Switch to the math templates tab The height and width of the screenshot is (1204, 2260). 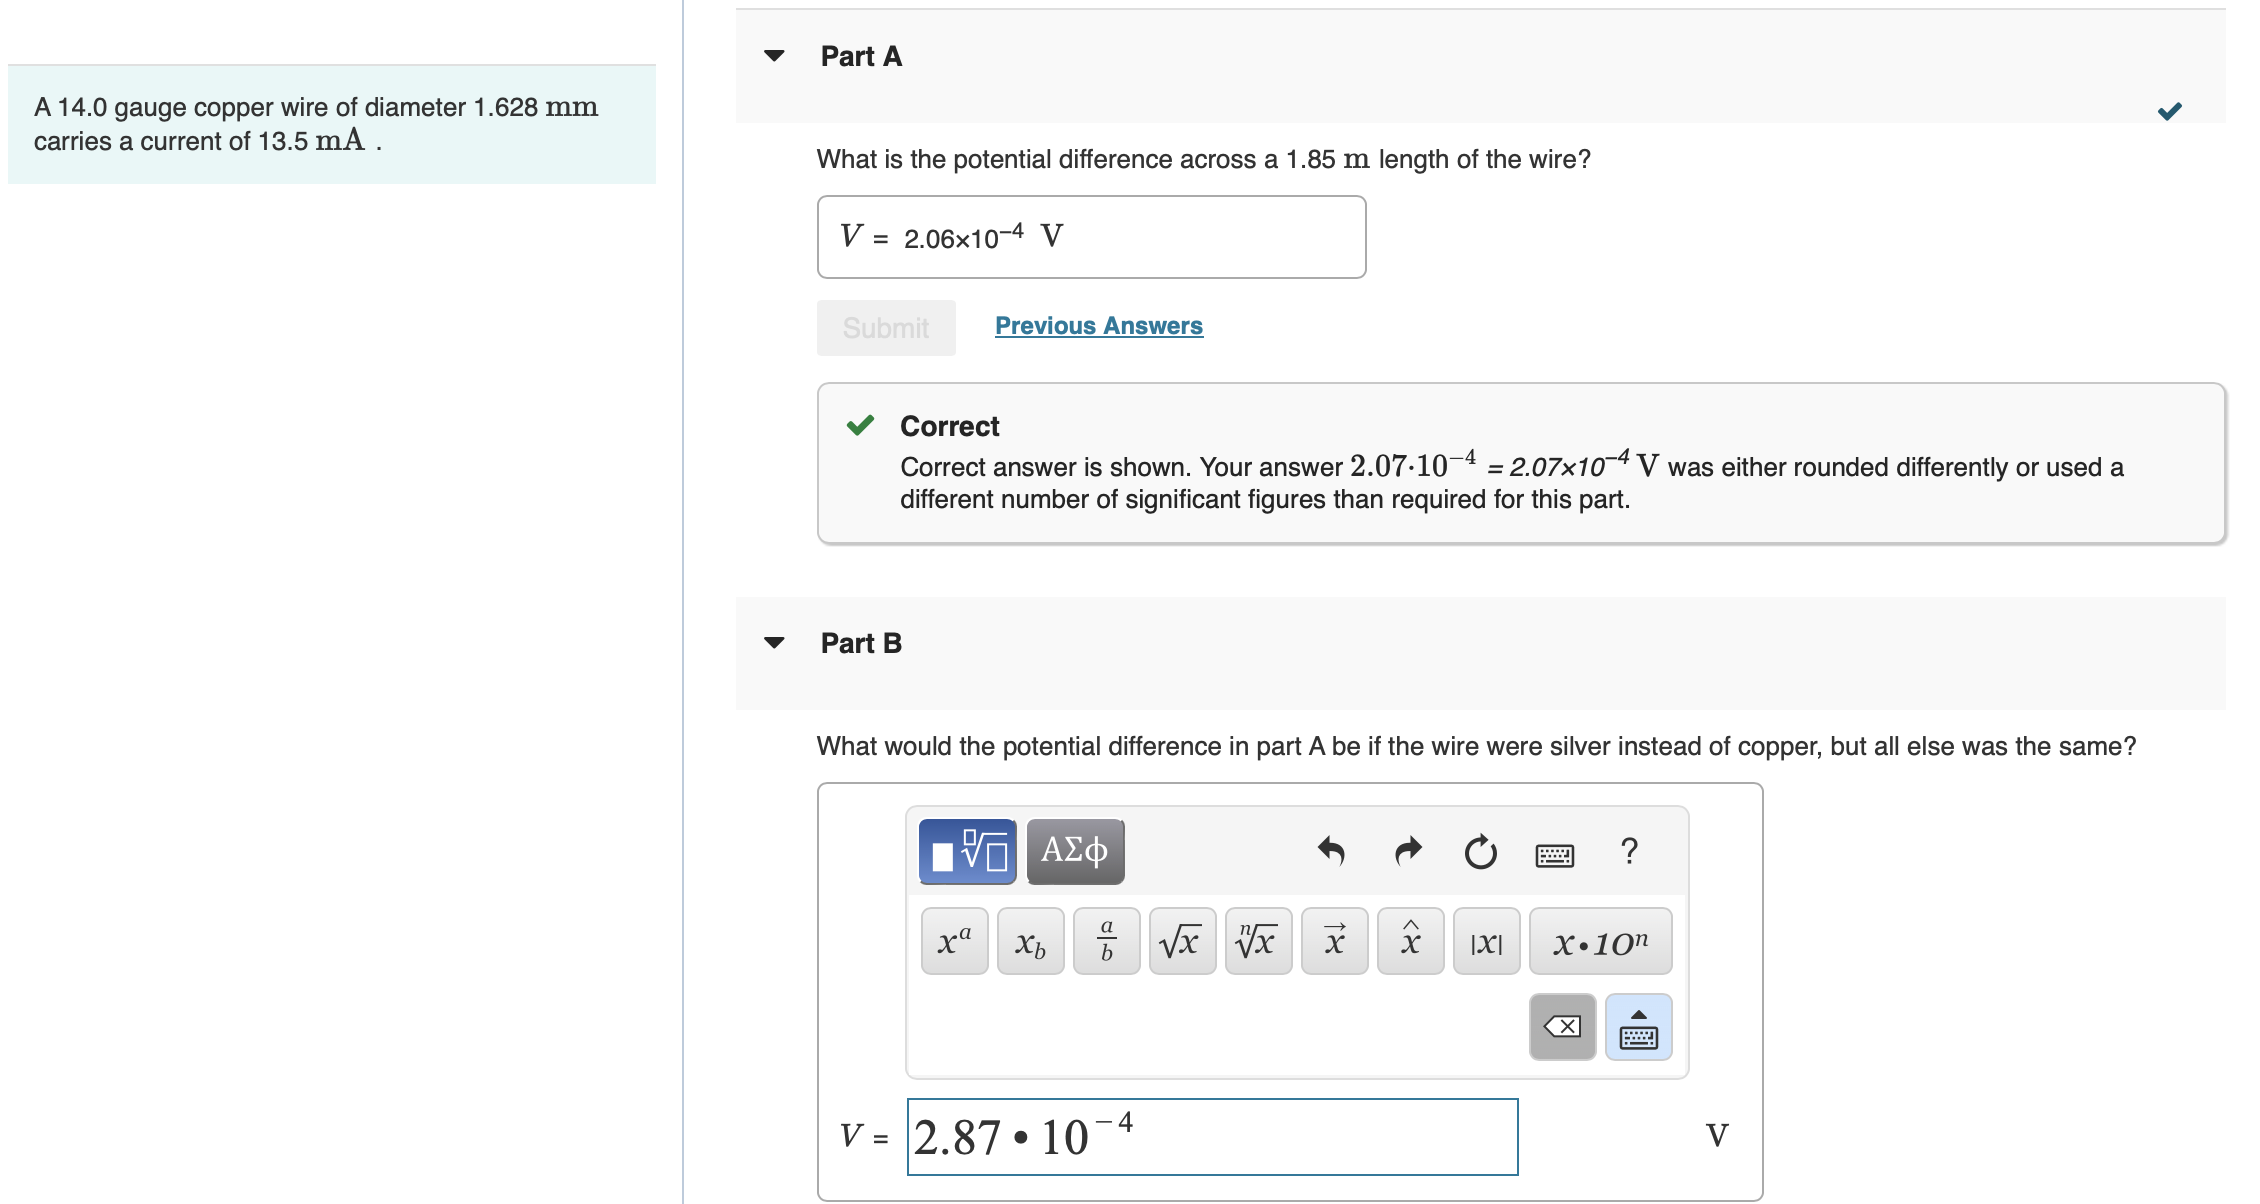point(967,851)
